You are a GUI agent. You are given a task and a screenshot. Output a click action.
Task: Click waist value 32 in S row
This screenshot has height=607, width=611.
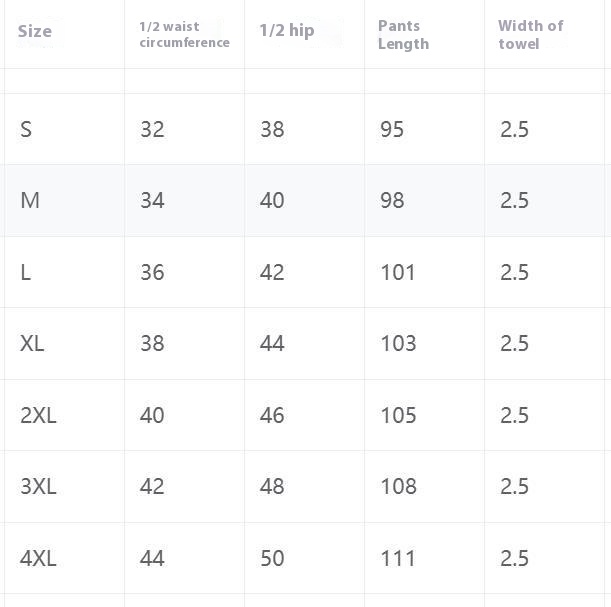[152, 129]
